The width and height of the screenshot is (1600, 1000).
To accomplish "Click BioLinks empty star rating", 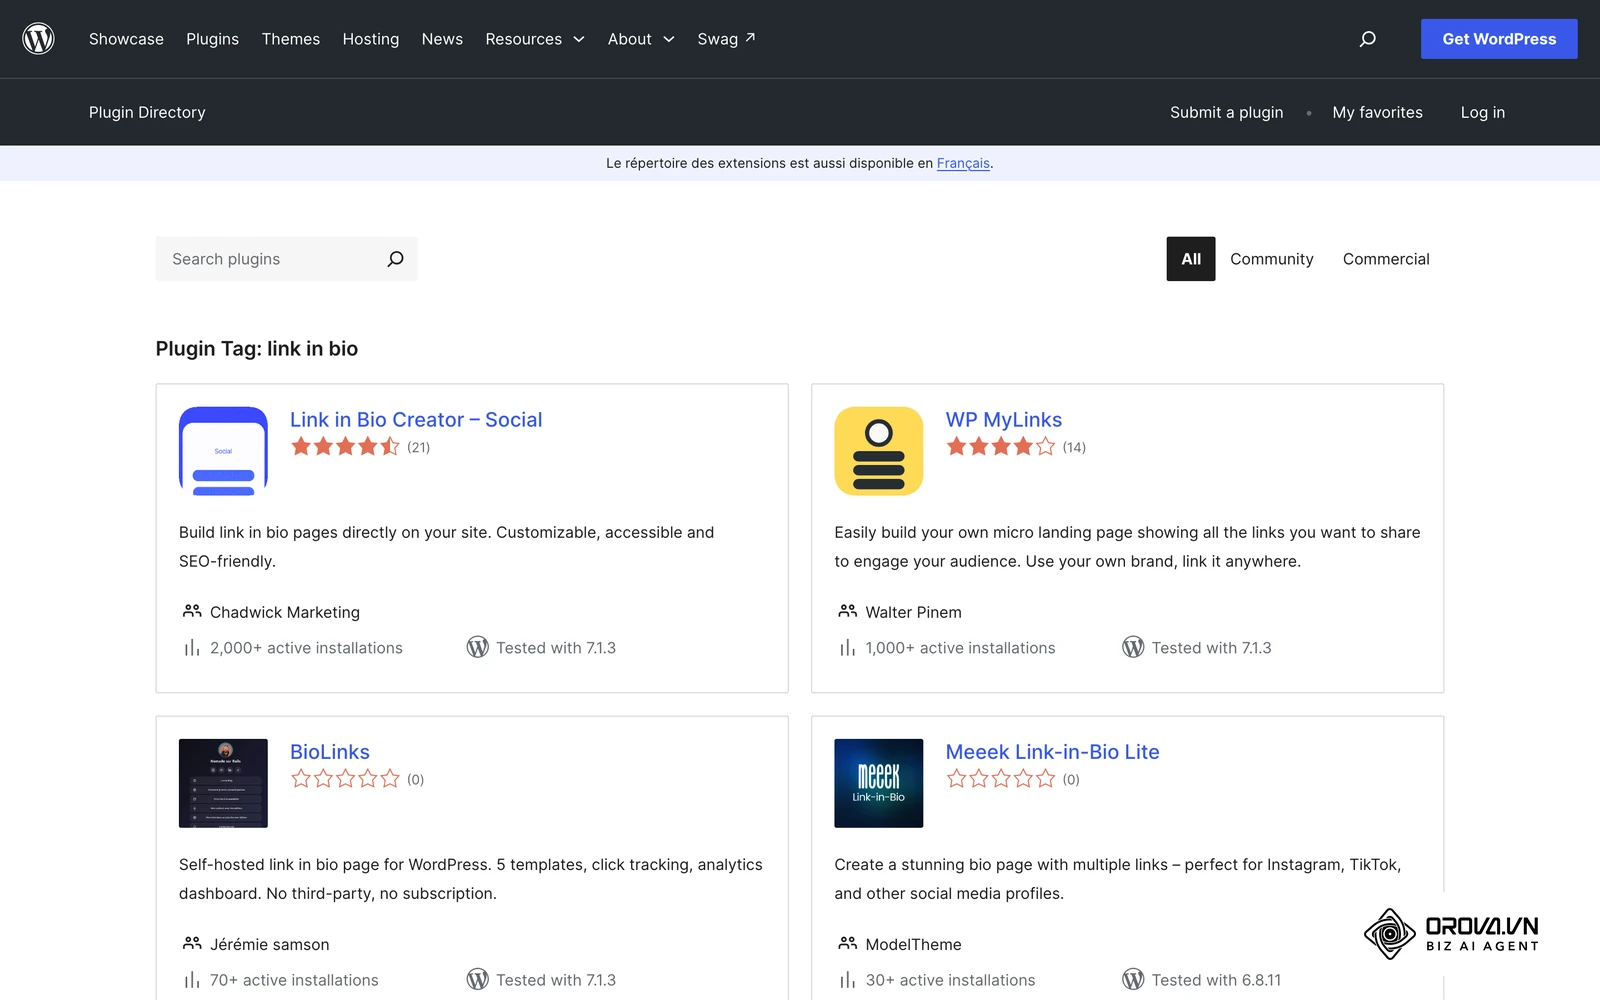I will click(345, 779).
